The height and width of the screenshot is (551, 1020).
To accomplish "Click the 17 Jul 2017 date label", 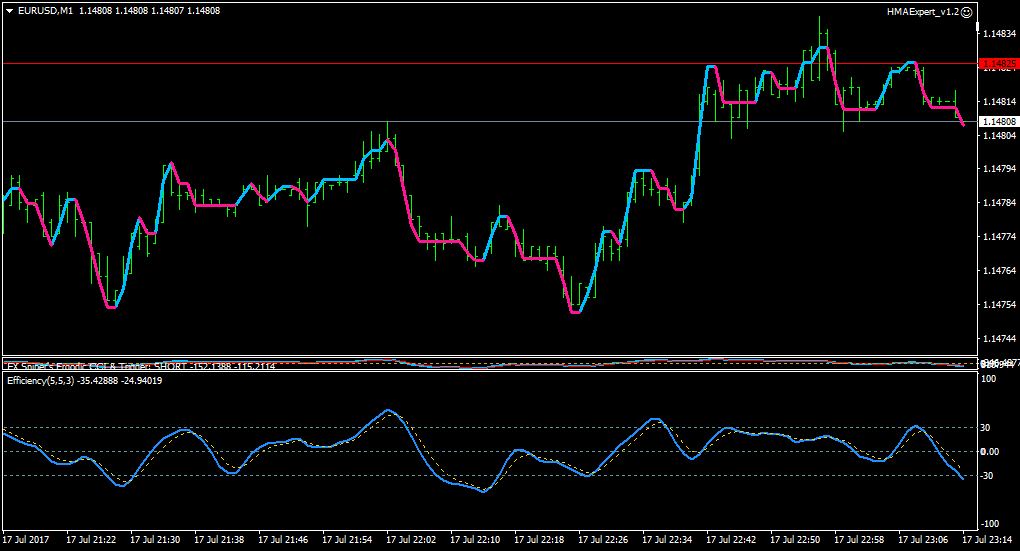I will point(26,539).
